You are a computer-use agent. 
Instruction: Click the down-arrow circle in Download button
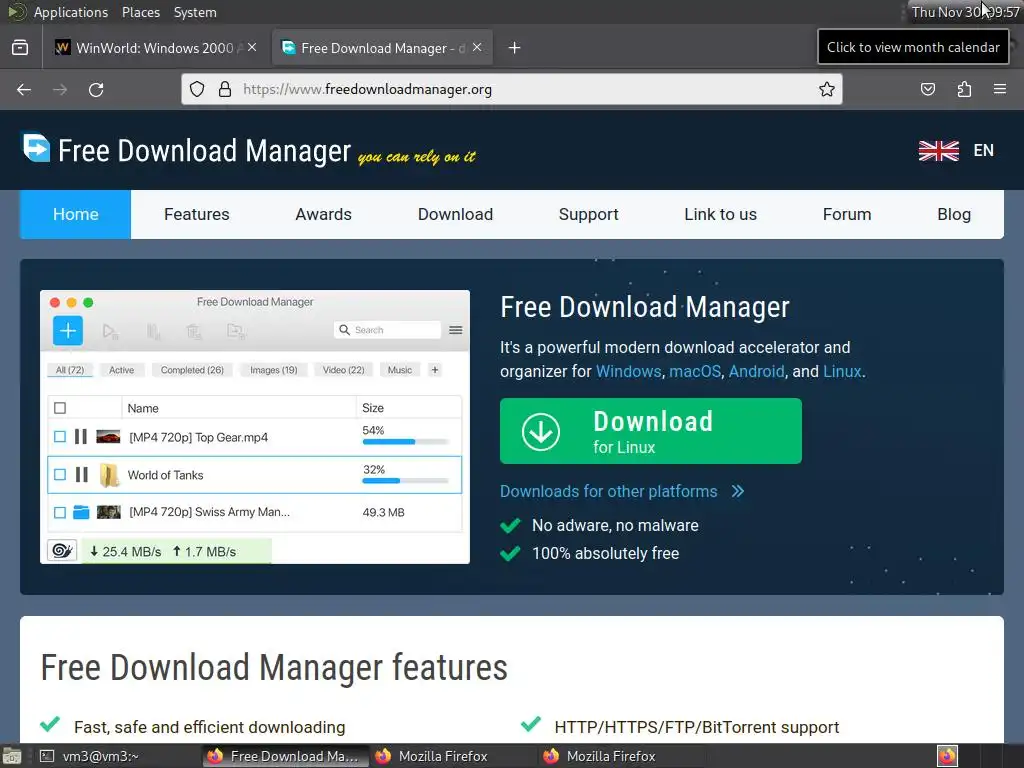click(x=541, y=432)
